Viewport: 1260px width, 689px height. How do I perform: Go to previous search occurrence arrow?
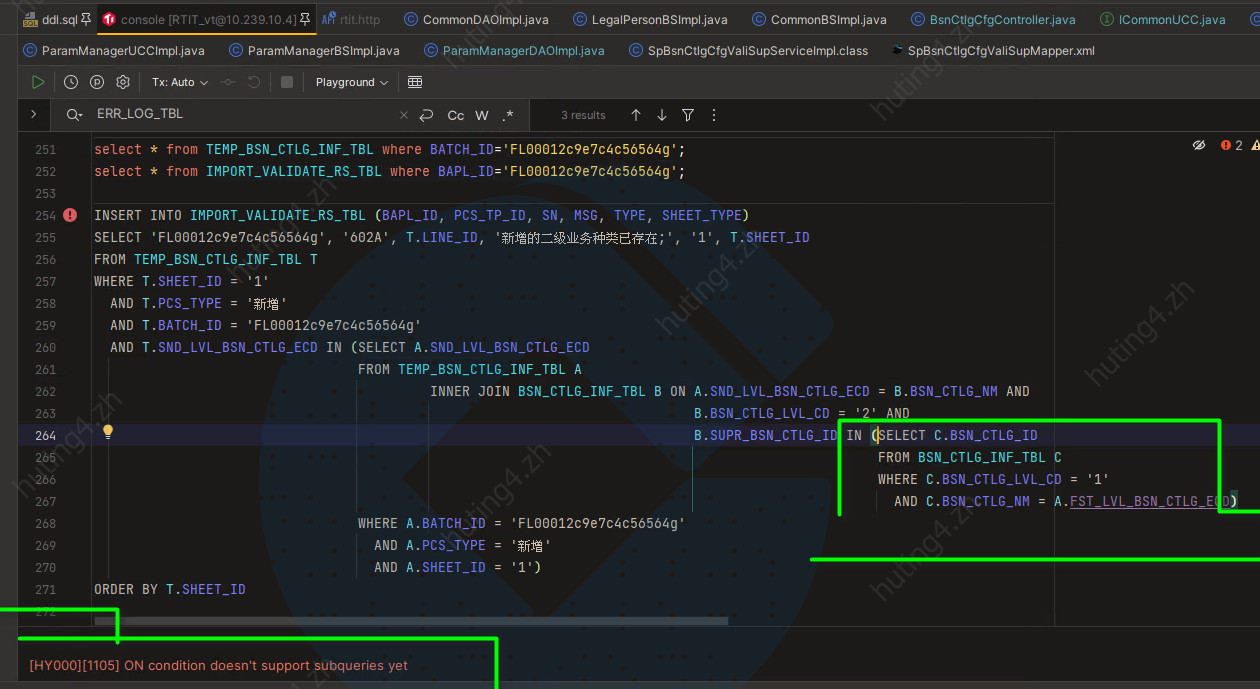point(636,115)
